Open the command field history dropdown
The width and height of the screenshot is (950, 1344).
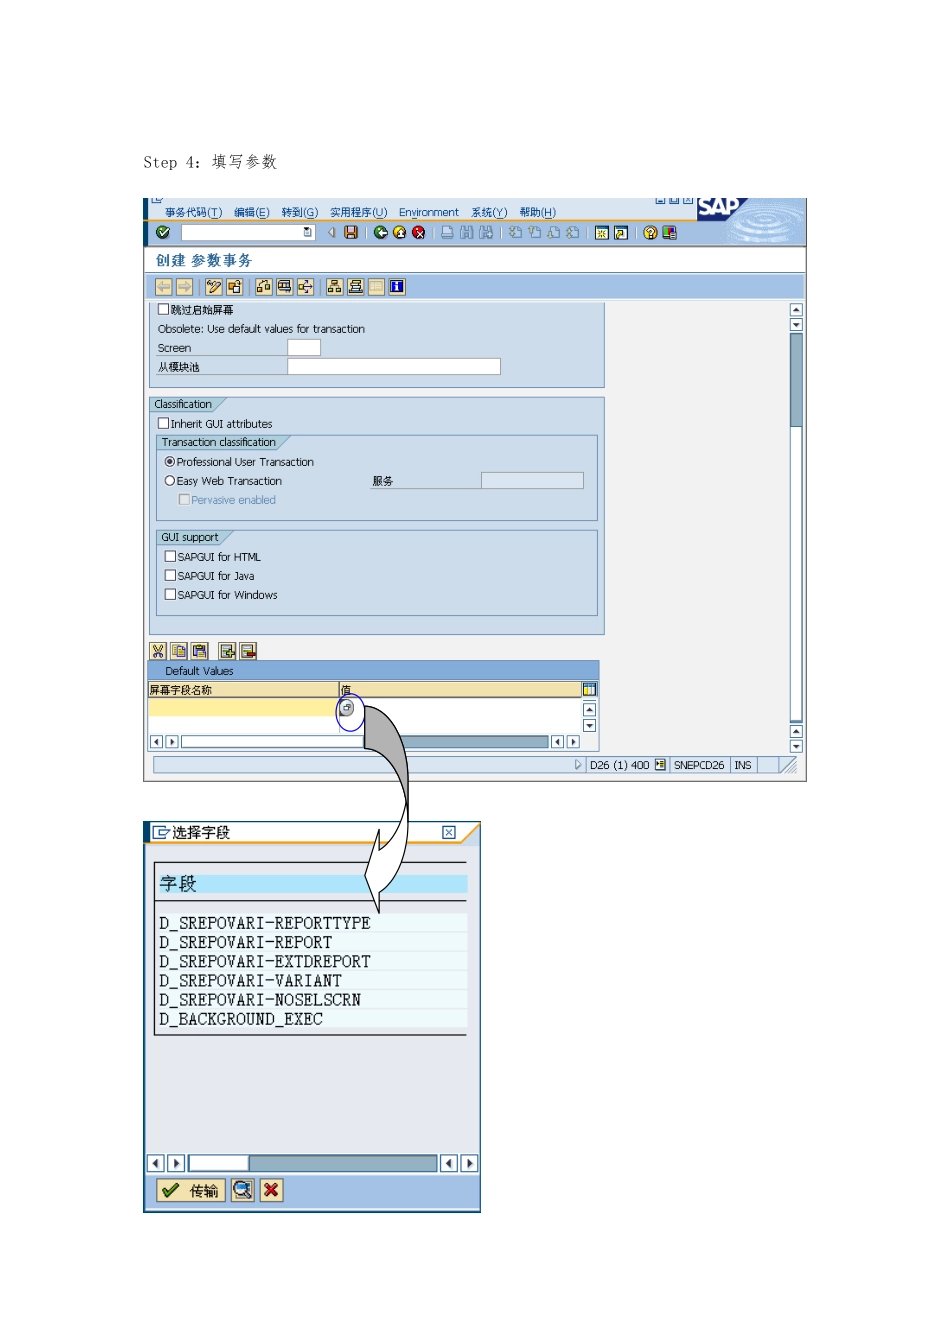pos(308,232)
